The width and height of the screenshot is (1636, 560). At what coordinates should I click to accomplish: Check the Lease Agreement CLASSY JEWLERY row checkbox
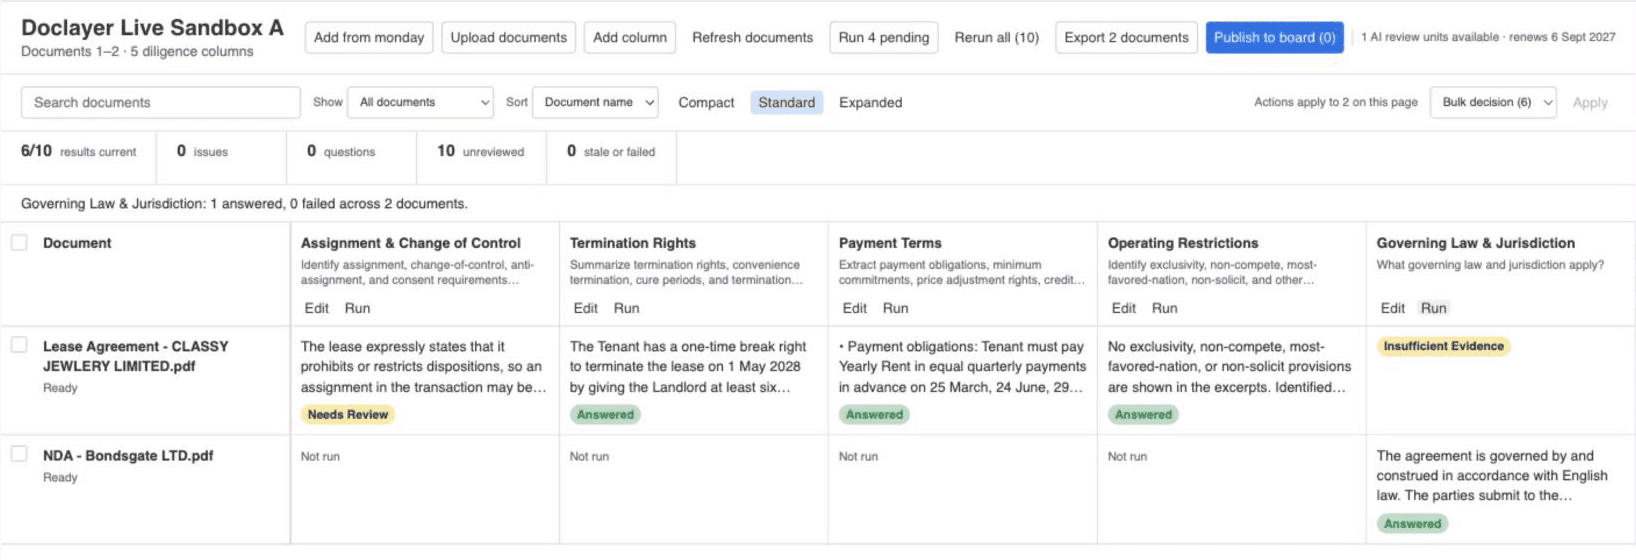(19, 345)
